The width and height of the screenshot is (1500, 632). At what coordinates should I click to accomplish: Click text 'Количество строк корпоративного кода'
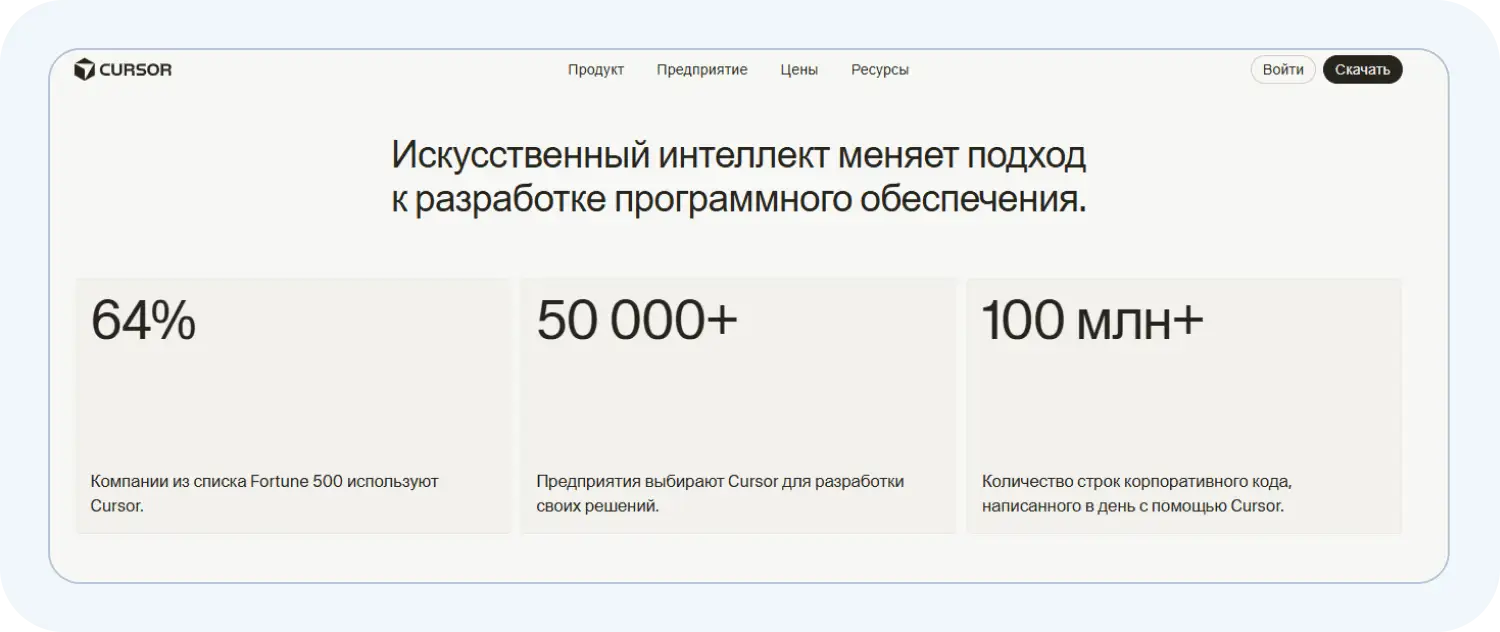(x=1137, y=482)
